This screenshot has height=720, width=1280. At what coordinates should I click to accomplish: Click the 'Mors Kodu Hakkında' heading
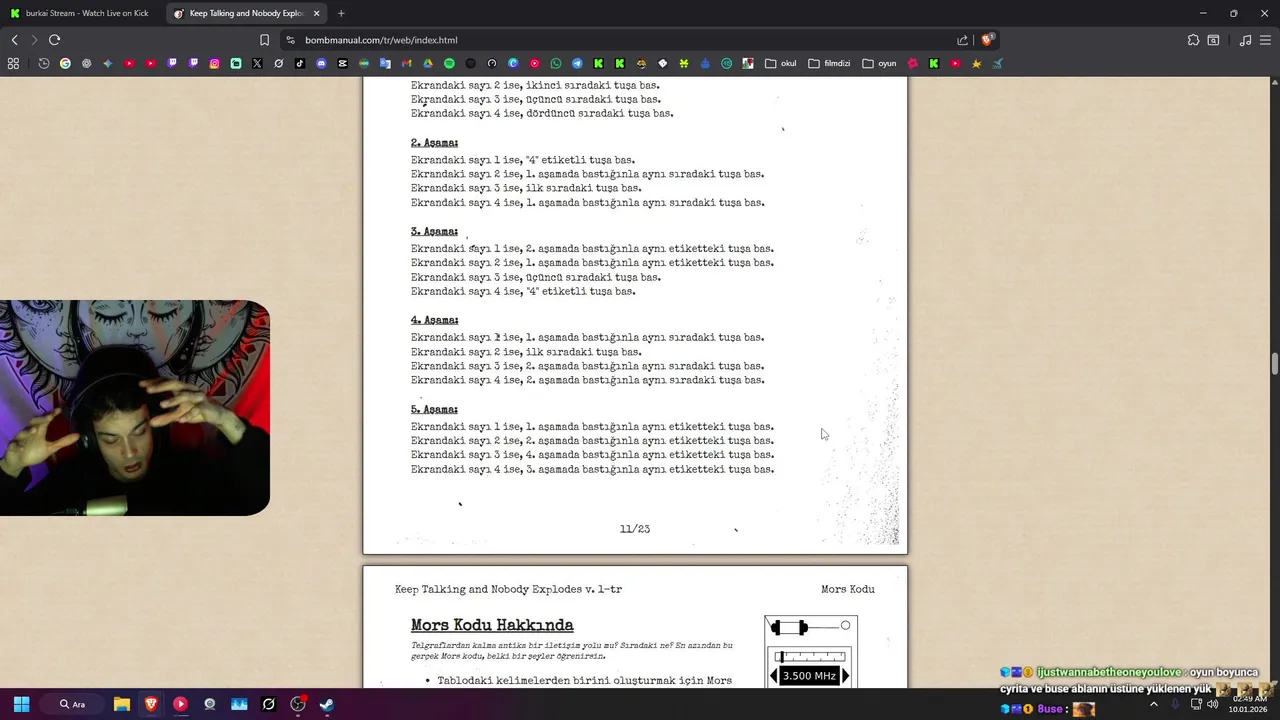tap(492, 625)
